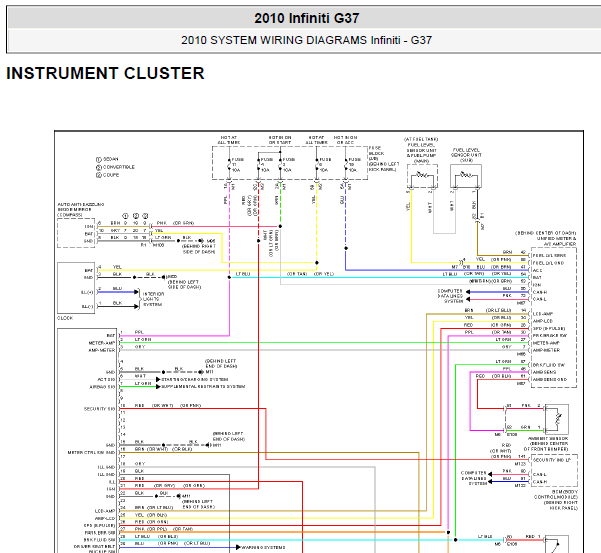Click the 'AMP-METER' label on the instrument cluster
This screenshot has width=601, height=553.
click(102, 350)
